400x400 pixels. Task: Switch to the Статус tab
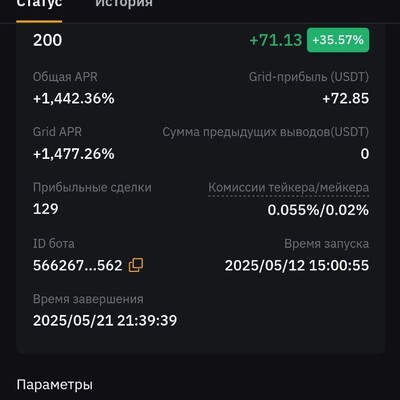coord(39,4)
